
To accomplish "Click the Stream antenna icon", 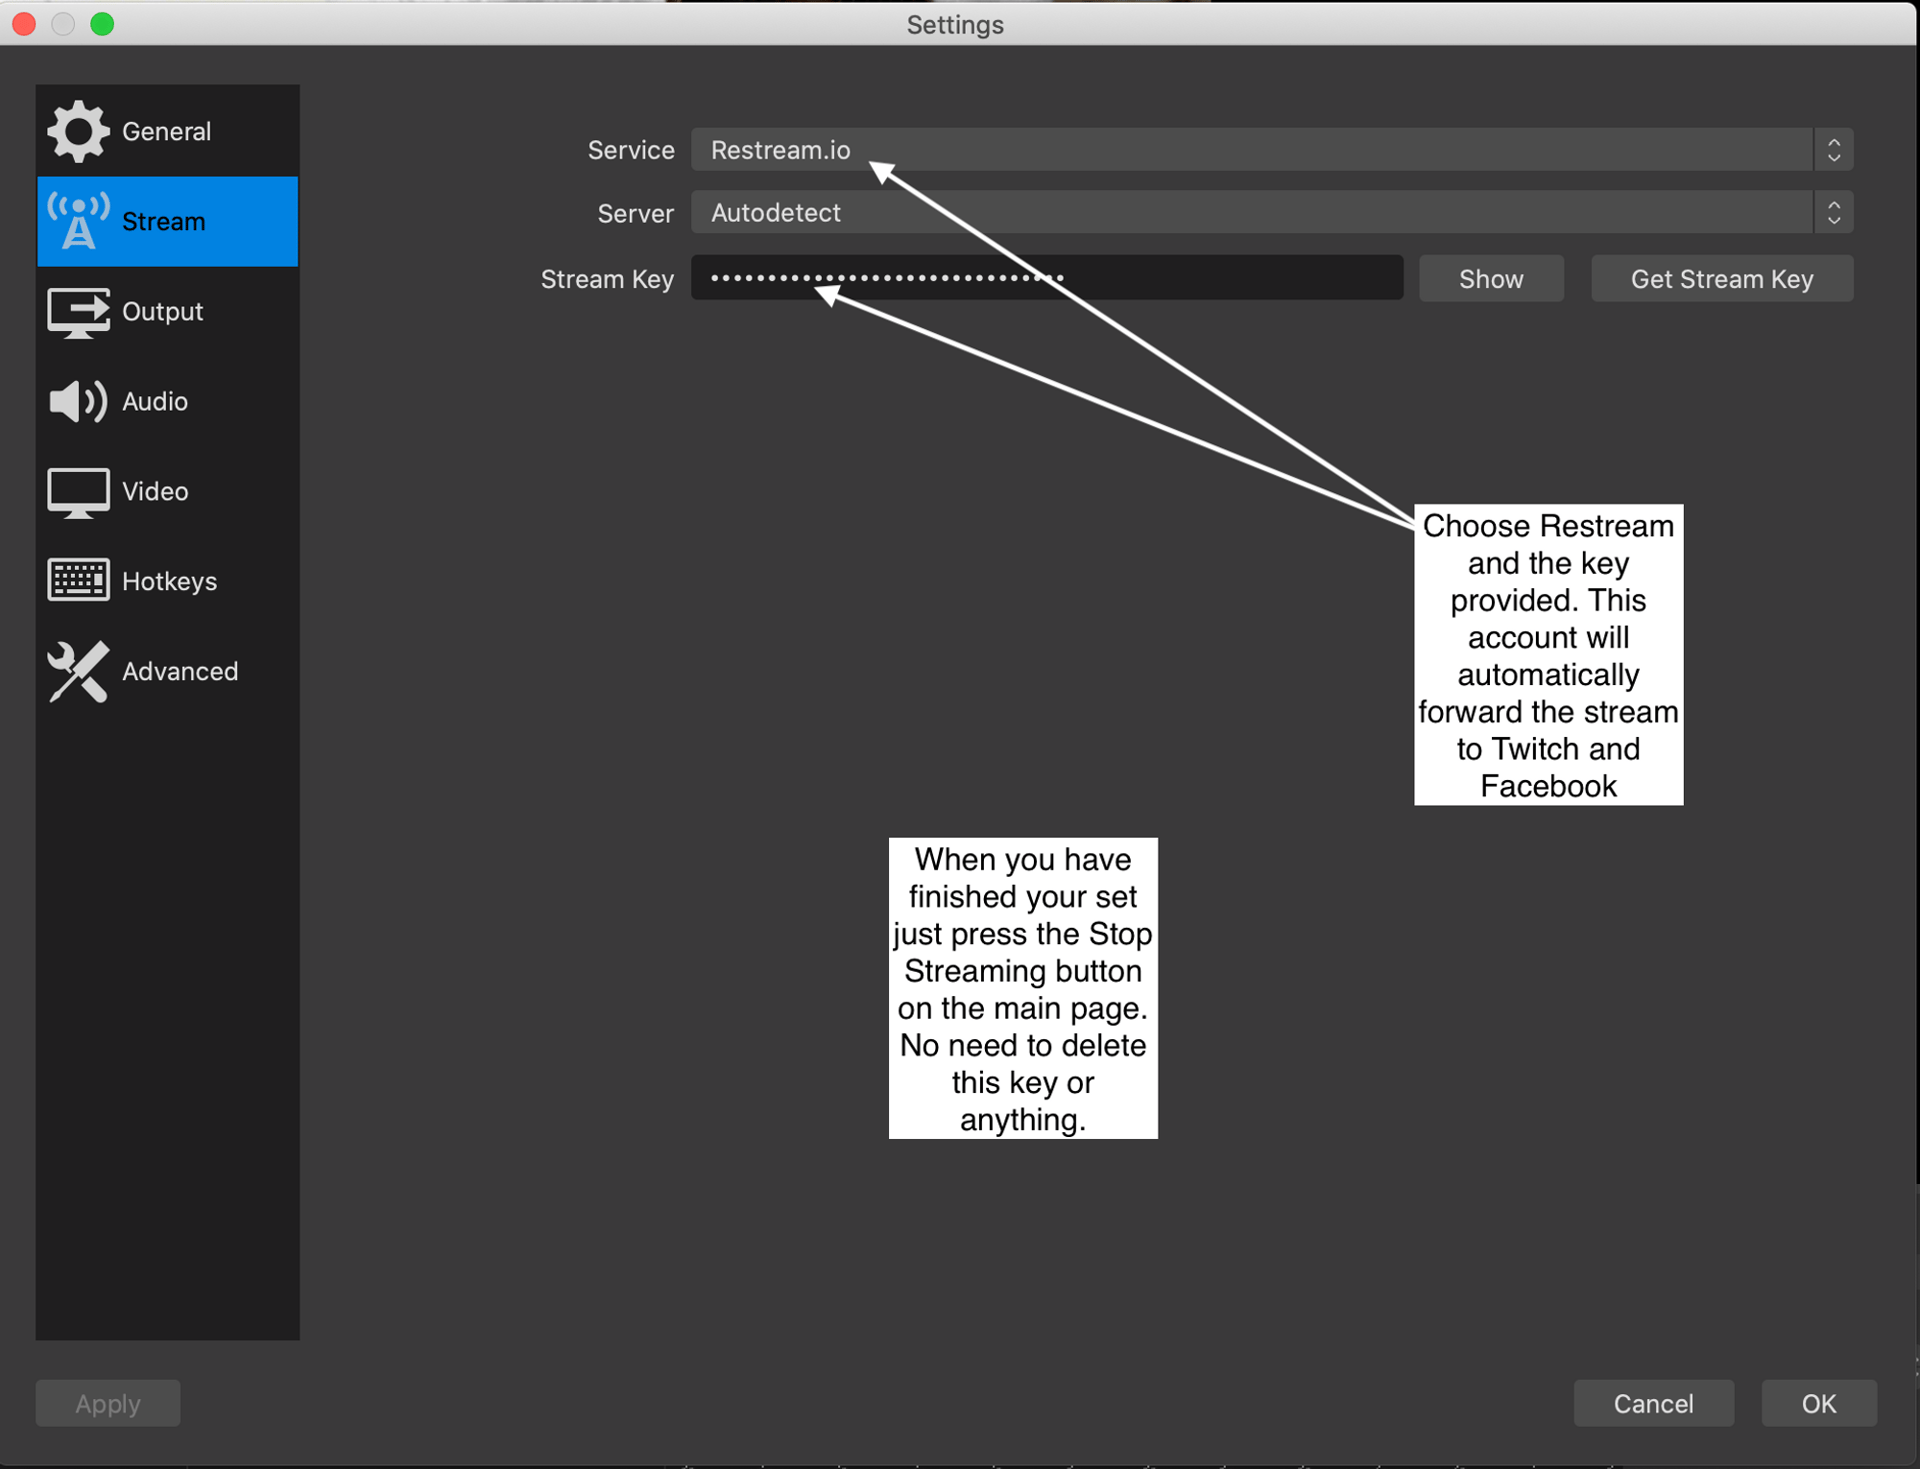I will (78, 221).
